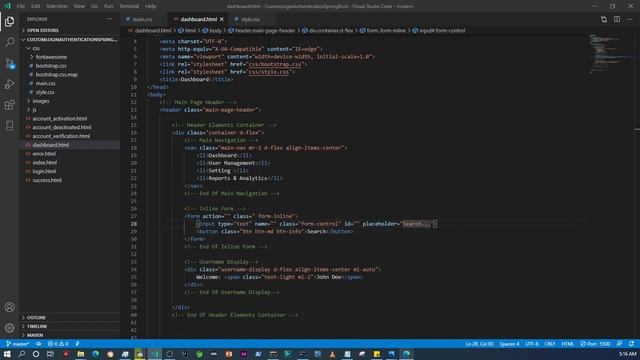
Task: Click Ln 28 cursor position status item
Action: (480, 344)
